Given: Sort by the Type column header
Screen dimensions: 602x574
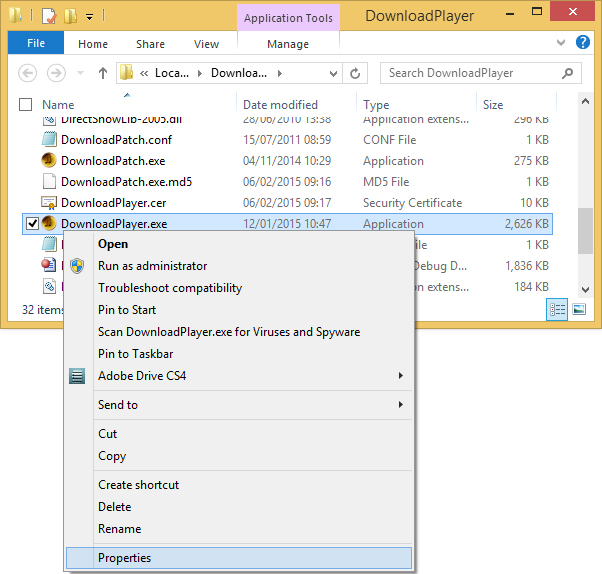Looking at the screenshot, I should 376,105.
